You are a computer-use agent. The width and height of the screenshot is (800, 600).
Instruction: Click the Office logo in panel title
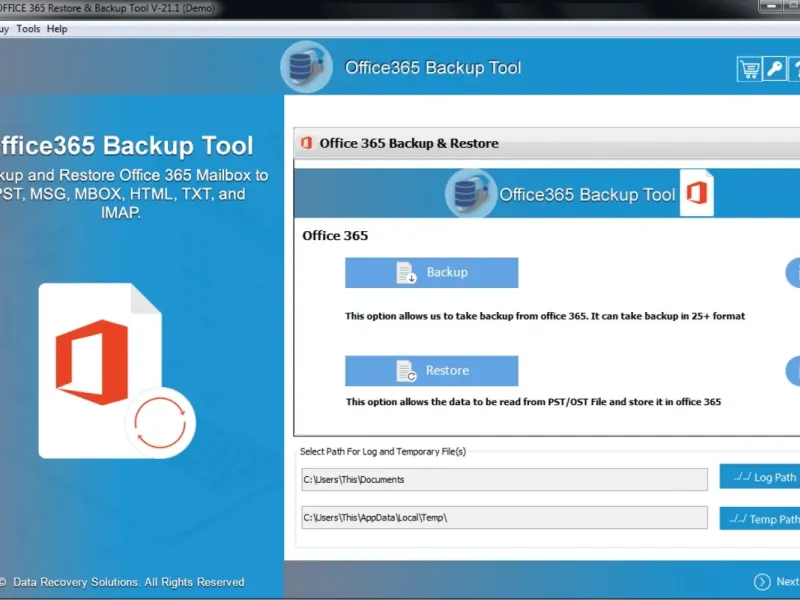click(307, 143)
